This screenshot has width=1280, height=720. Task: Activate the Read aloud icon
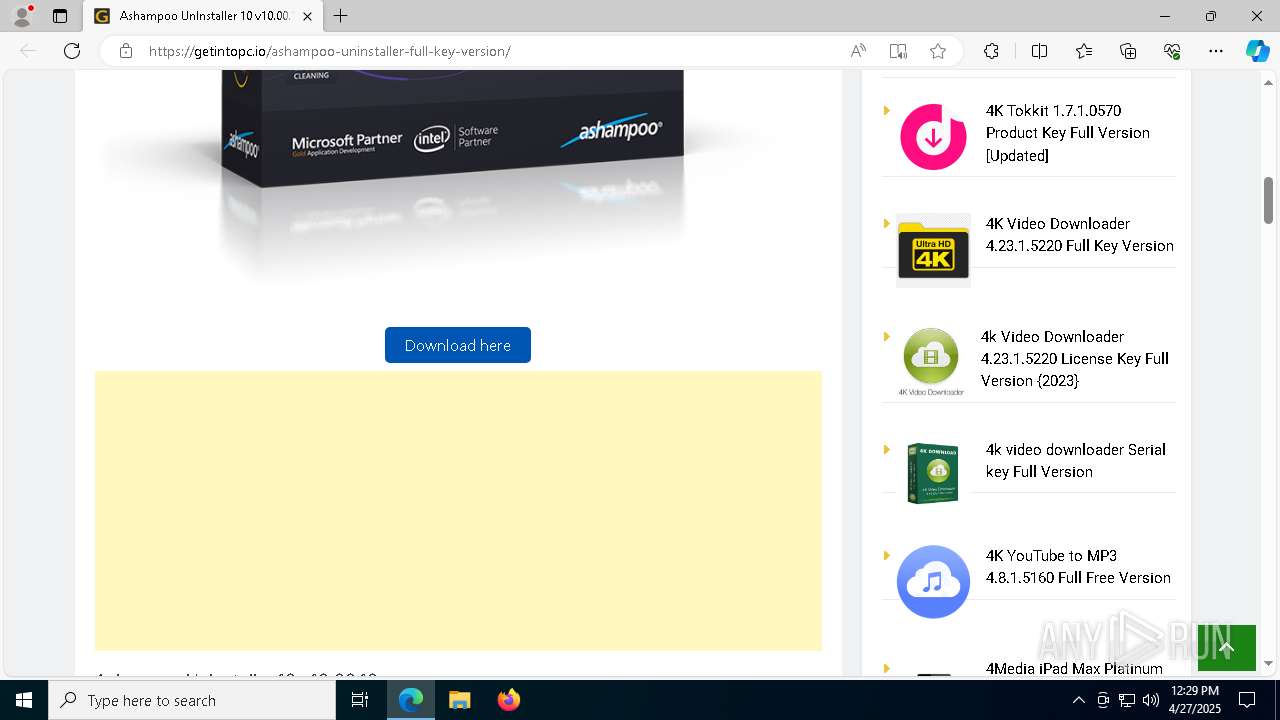[858, 51]
